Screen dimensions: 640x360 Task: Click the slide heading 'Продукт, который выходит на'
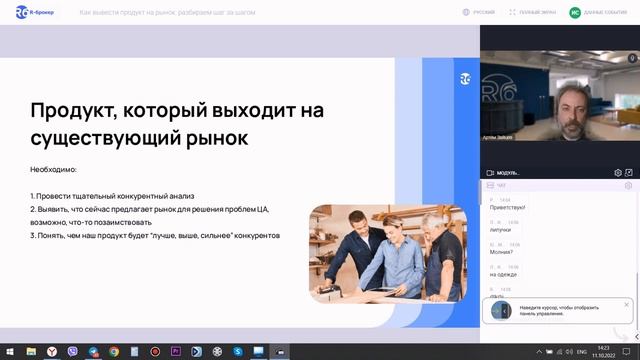point(177,110)
